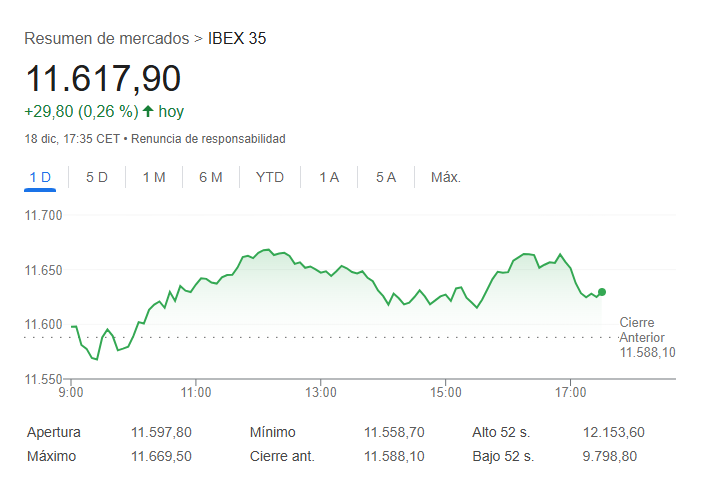Click the green up arrow icon

pyautogui.click(x=148, y=112)
